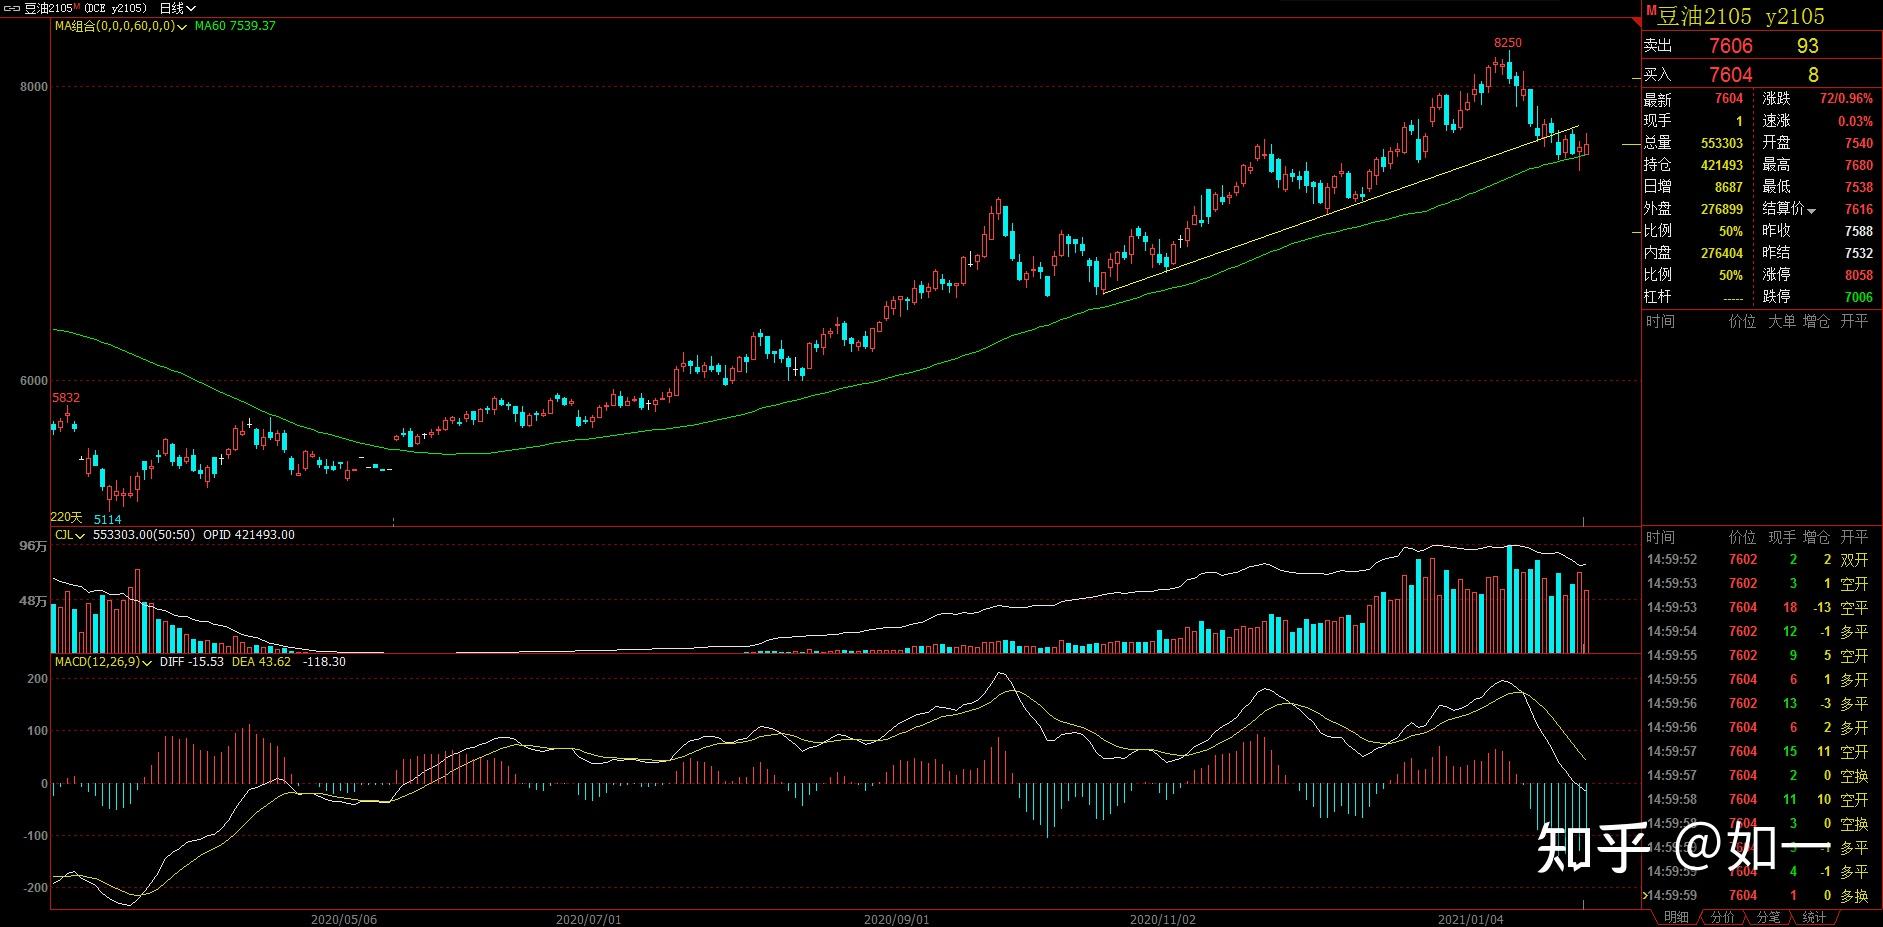1883x927 pixels.
Task: Click the small arrow marker left of 买入
Action: pyautogui.click(x=1636, y=76)
